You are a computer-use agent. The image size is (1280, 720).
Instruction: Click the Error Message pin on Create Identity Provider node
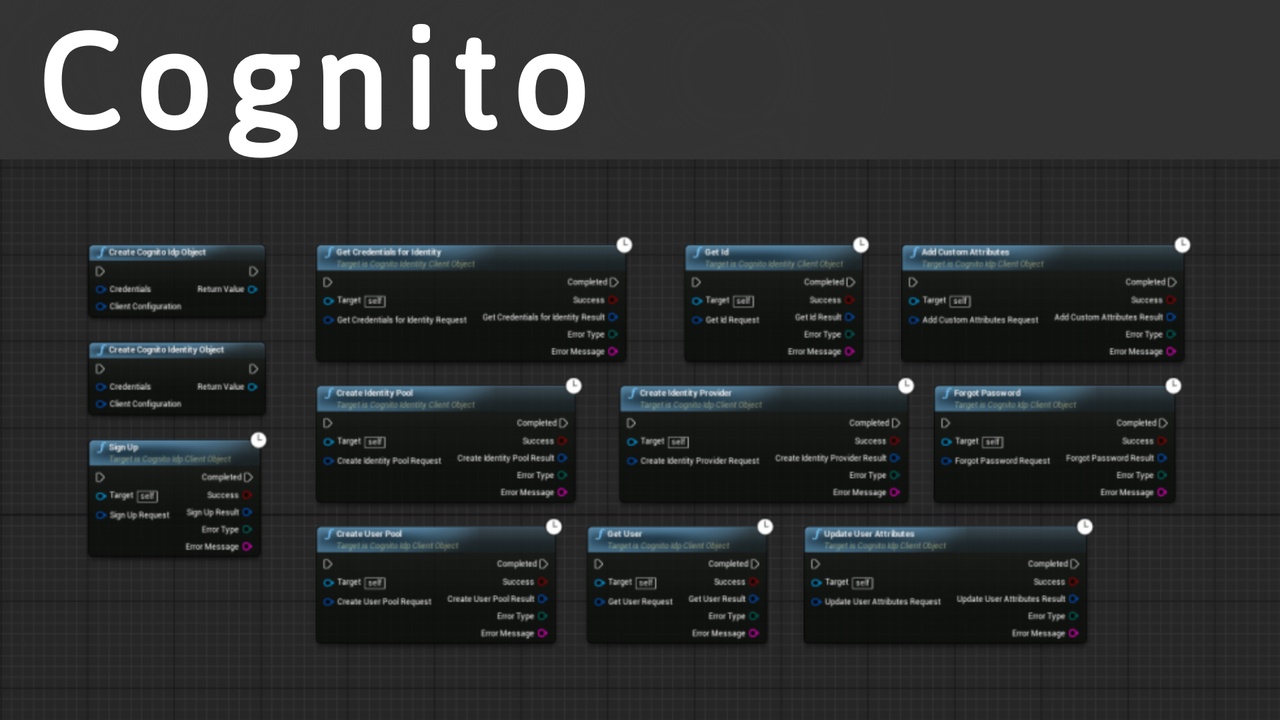(895, 493)
